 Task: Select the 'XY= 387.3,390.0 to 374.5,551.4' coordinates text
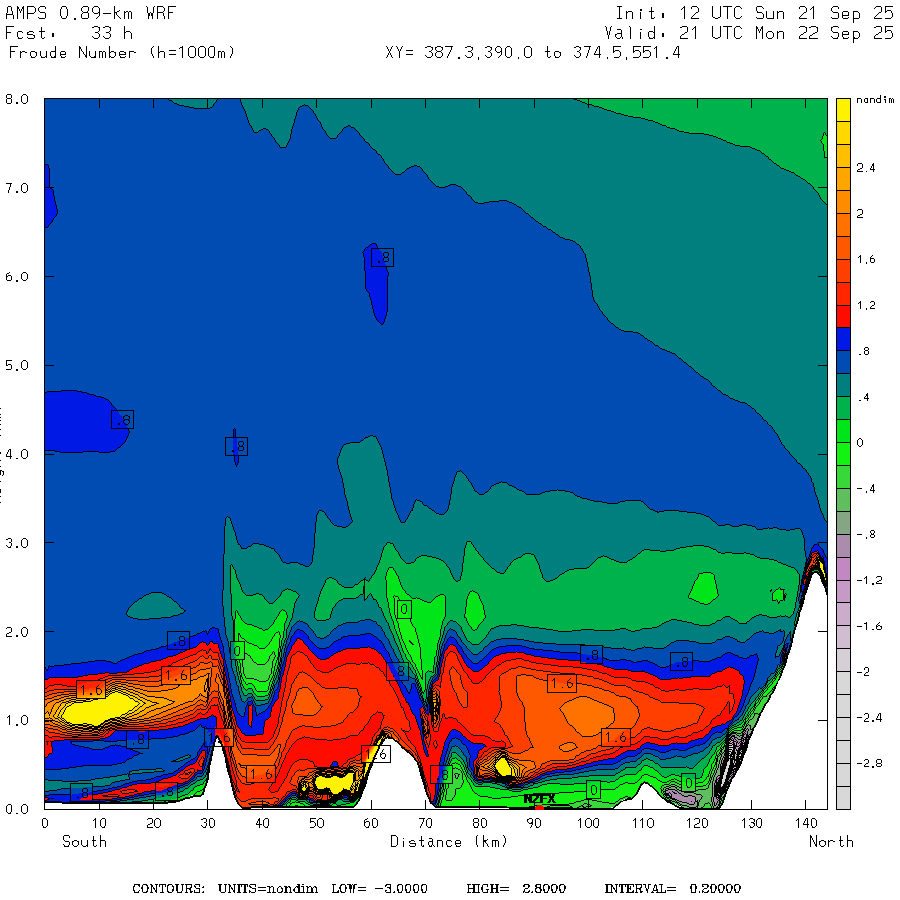[533, 53]
